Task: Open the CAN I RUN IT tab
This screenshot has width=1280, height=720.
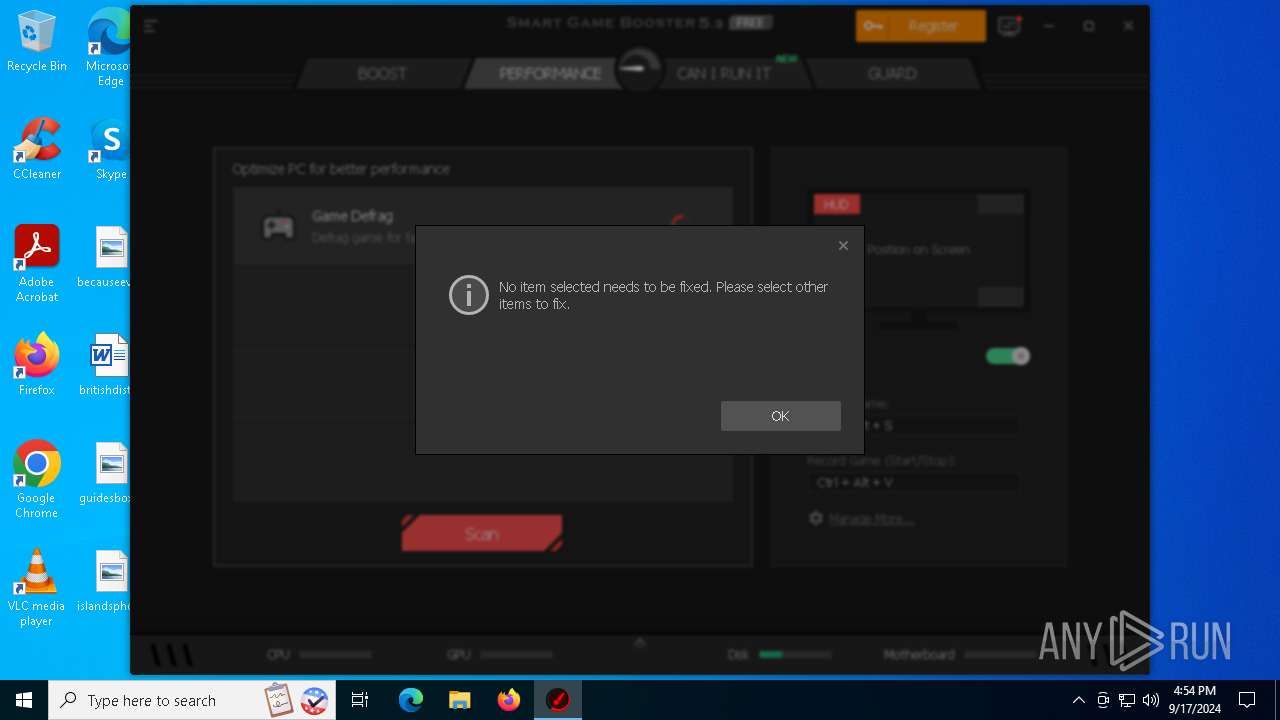Action: pyautogui.click(x=724, y=73)
